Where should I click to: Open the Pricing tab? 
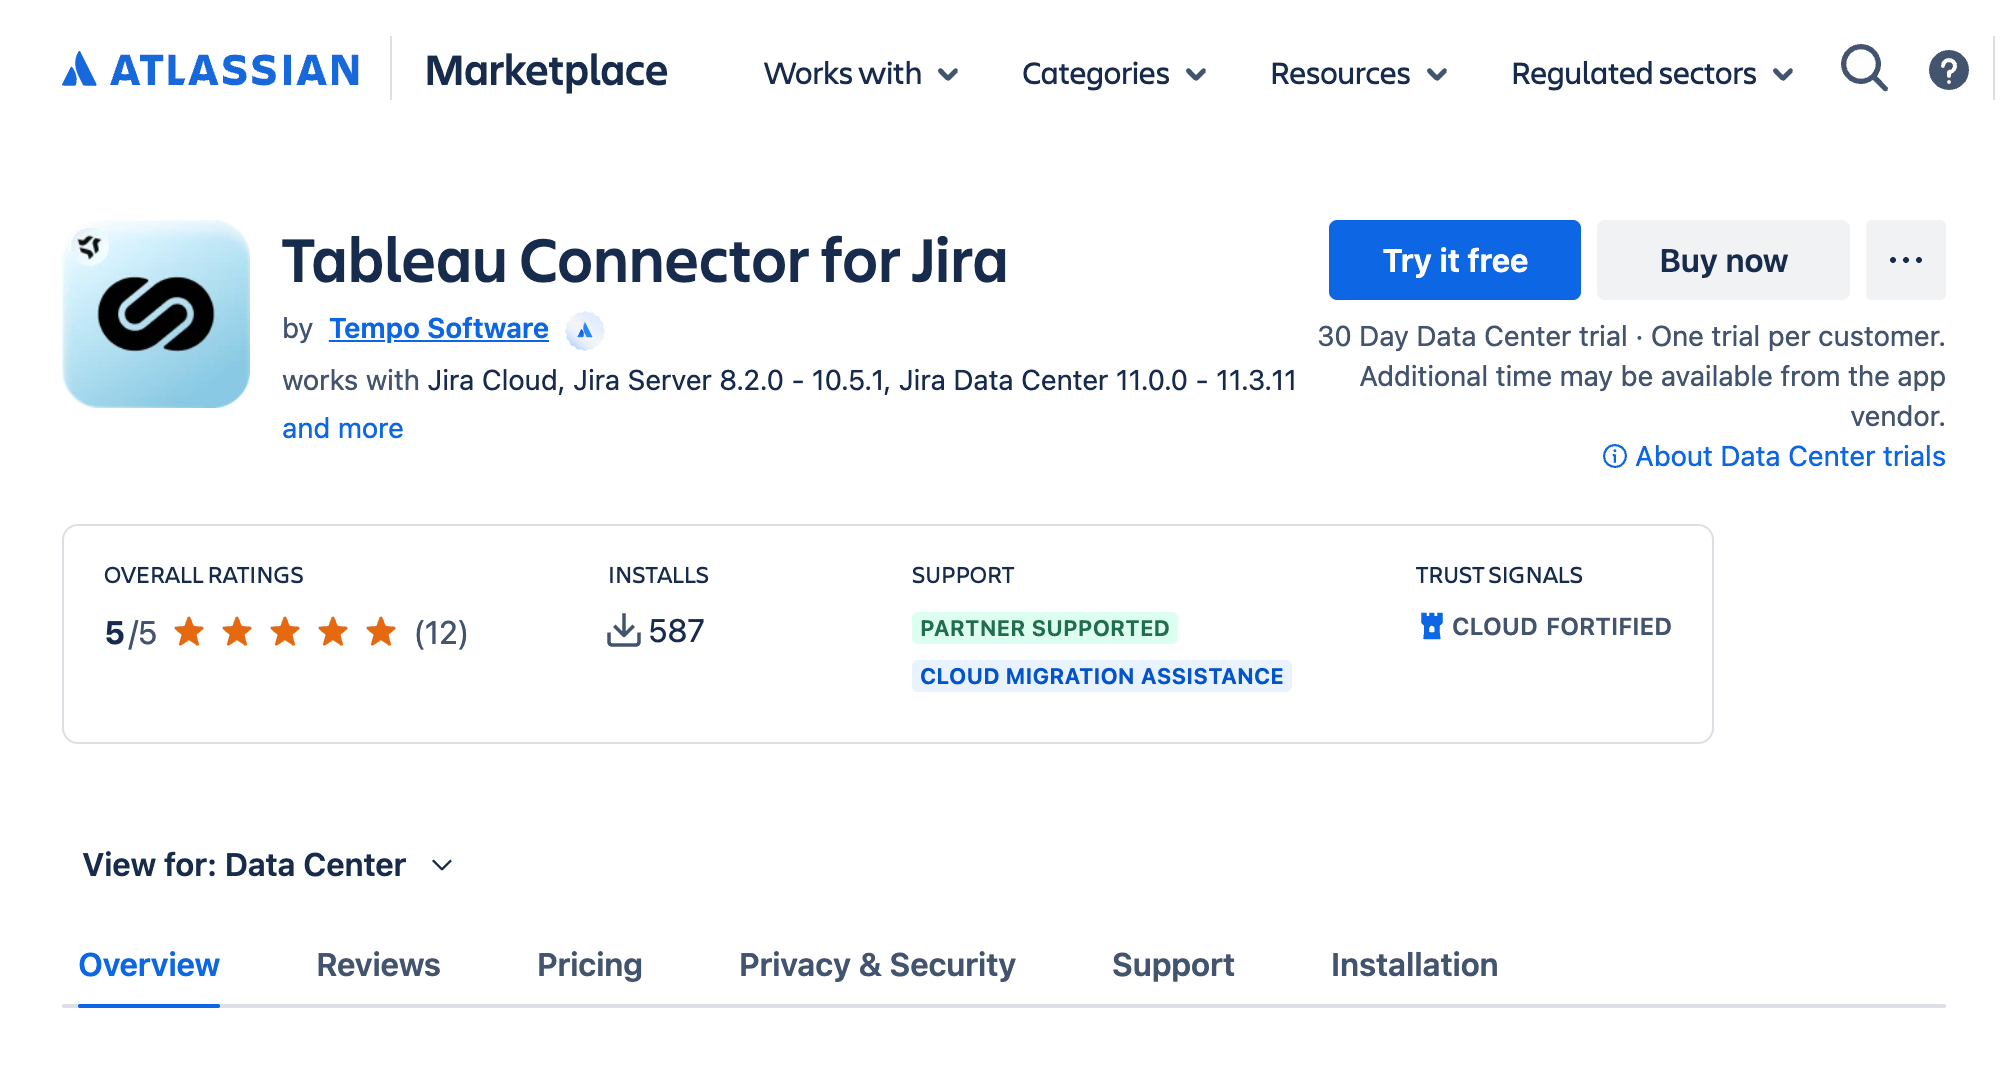pyautogui.click(x=589, y=965)
